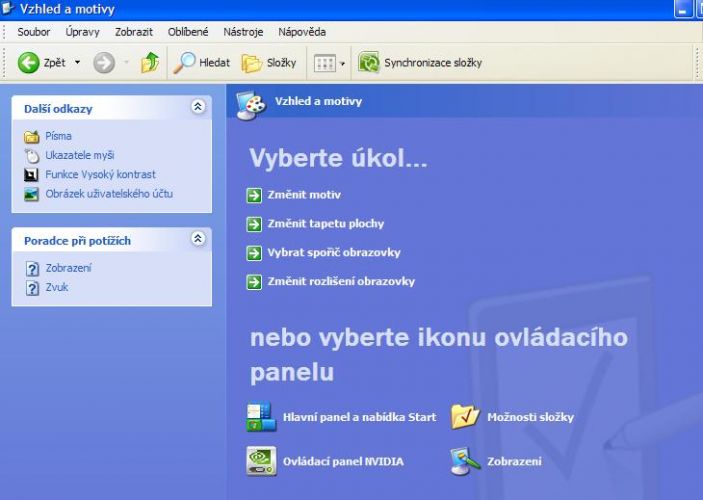Viewport: 703px width, 500px height.
Task: Open Hledat search magnifier icon
Action: click(184, 62)
